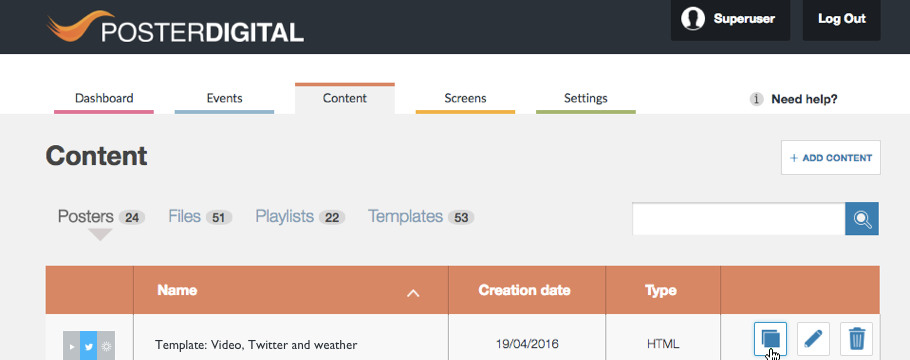Click the info icon beside Need help
This screenshot has width=910, height=360.
(756, 99)
